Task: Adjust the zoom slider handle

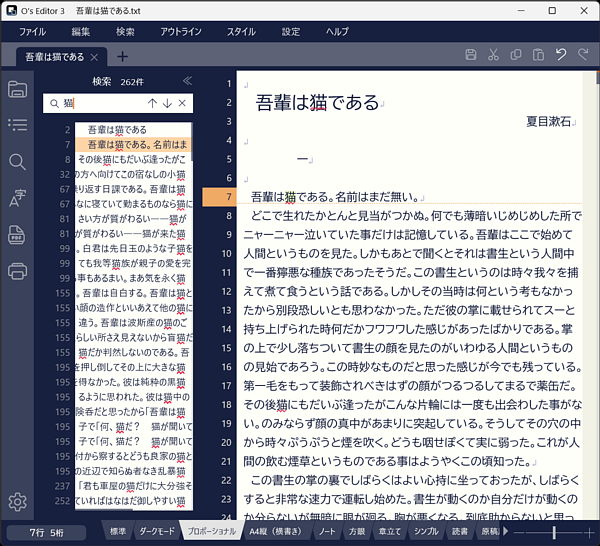Action: coord(554,531)
